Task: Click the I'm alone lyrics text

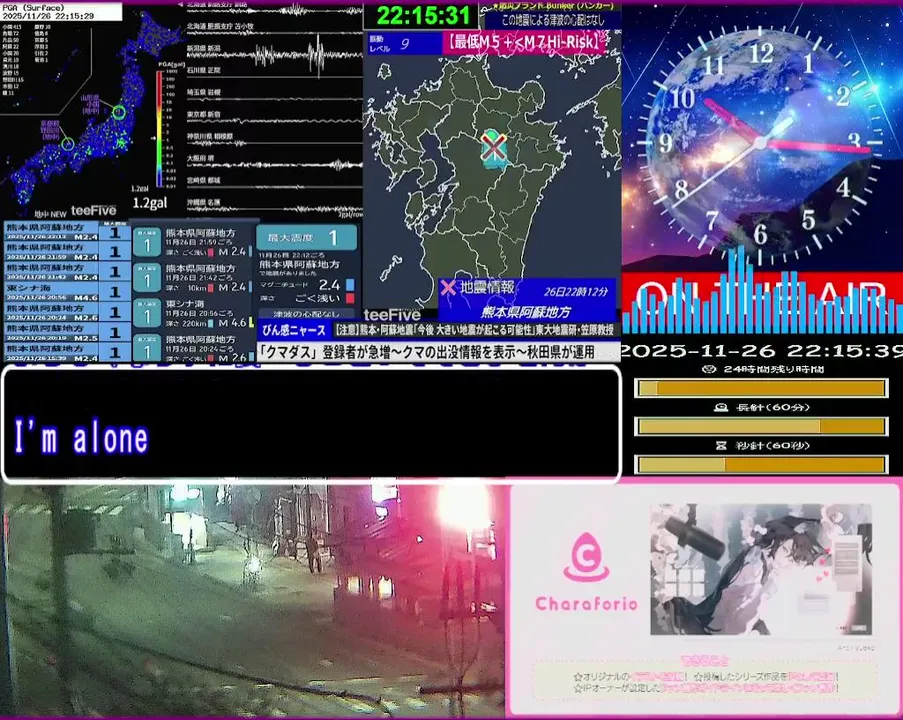Action: 81,437
